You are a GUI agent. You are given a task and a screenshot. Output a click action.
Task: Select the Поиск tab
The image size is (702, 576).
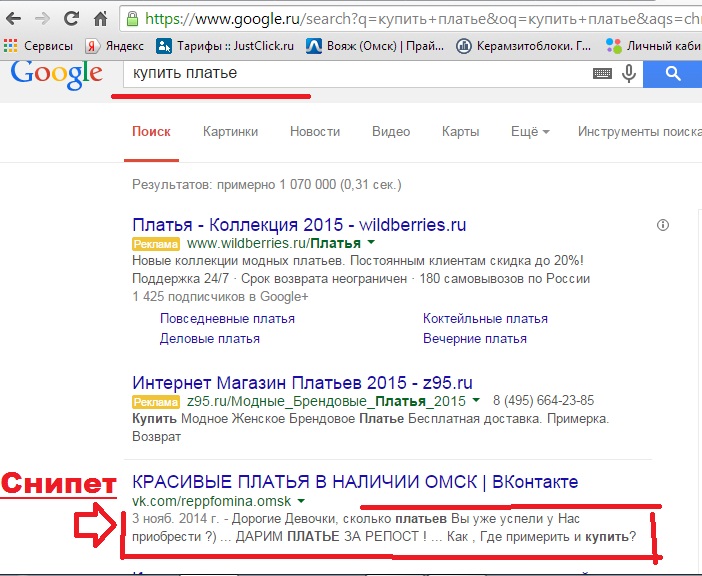tap(151, 132)
